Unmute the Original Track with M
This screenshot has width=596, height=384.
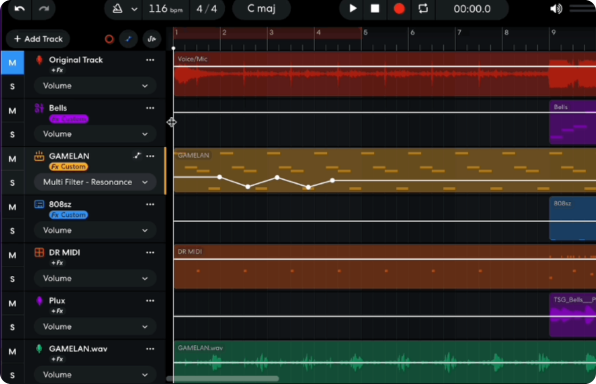(x=13, y=63)
